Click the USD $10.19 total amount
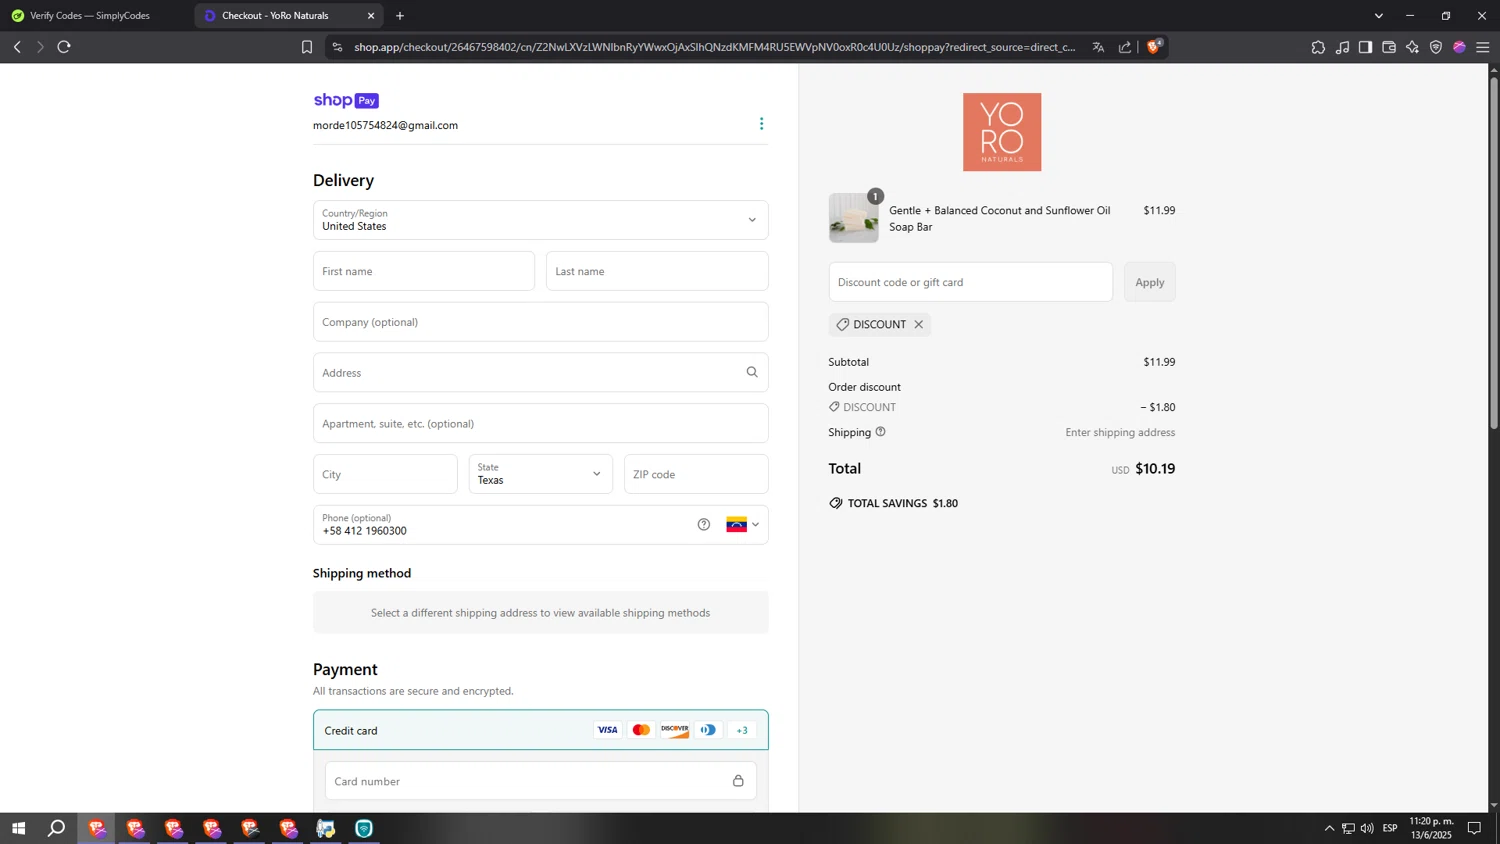This screenshot has height=844, width=1500. pyautogui.click(x=1143, y=469)
